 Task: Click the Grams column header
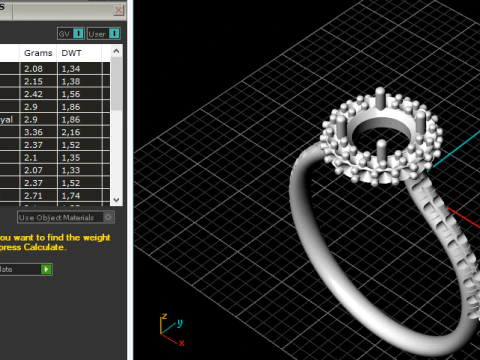click(38, 53)
